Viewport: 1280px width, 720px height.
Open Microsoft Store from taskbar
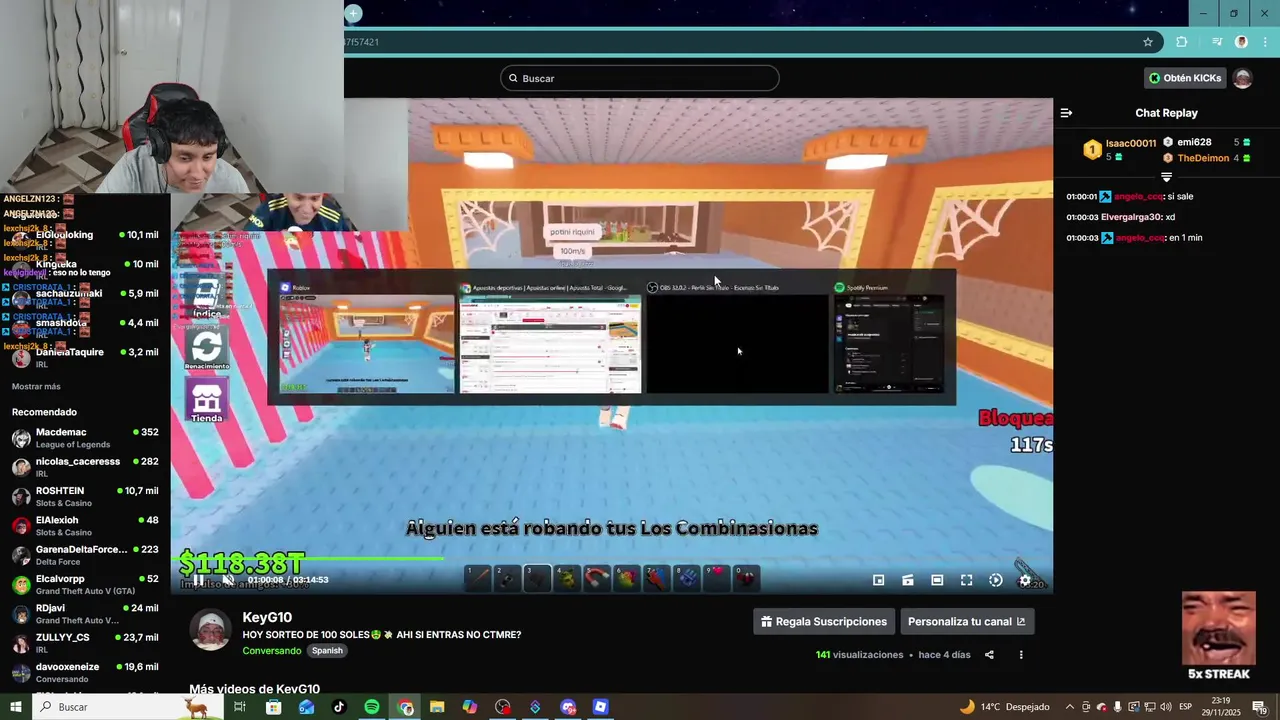pos(273,707)
